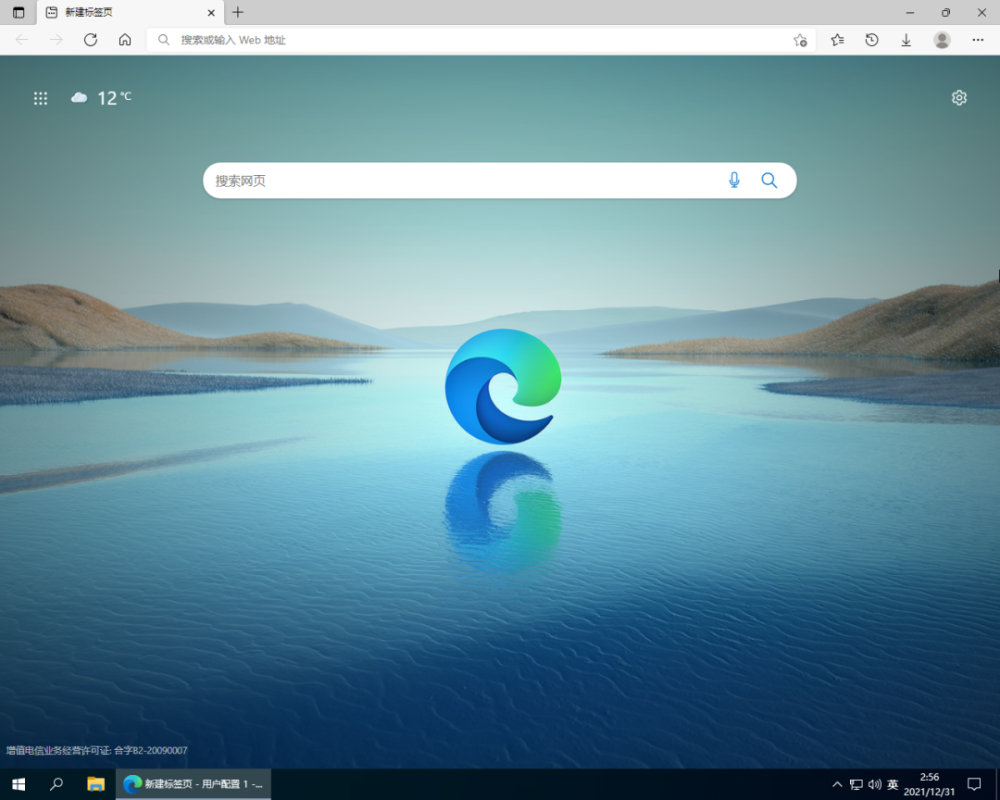Open File Explorer from taskbar
1000x800 pixels.
[x=96, y=784]
